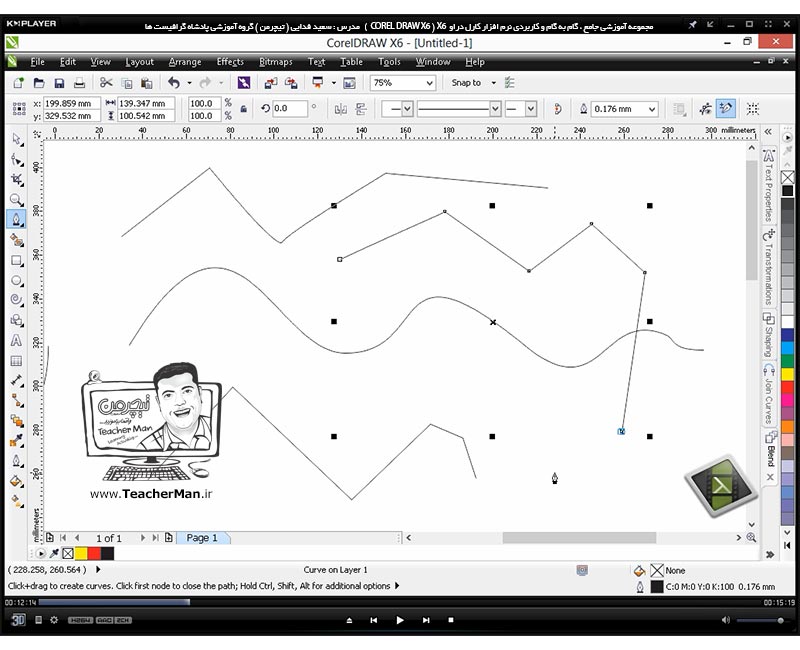The width and height of the screenshot is (800, 650).
Task: Select the active Pen tool
Action: [x=16, y=220]
